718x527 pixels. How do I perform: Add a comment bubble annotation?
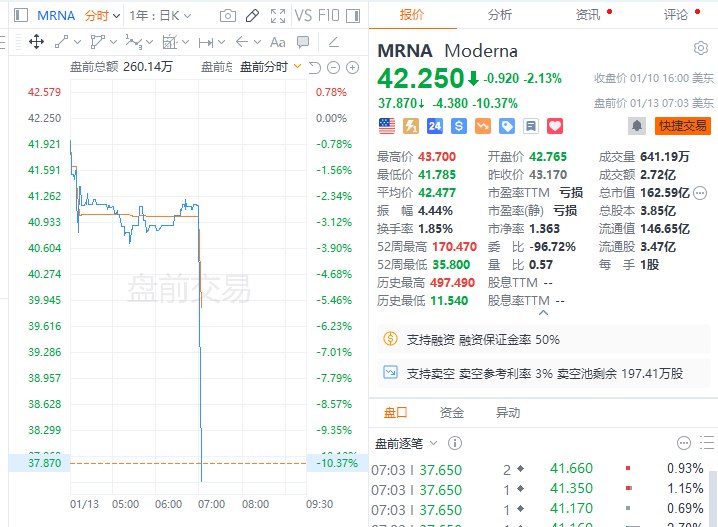[303, 43]
